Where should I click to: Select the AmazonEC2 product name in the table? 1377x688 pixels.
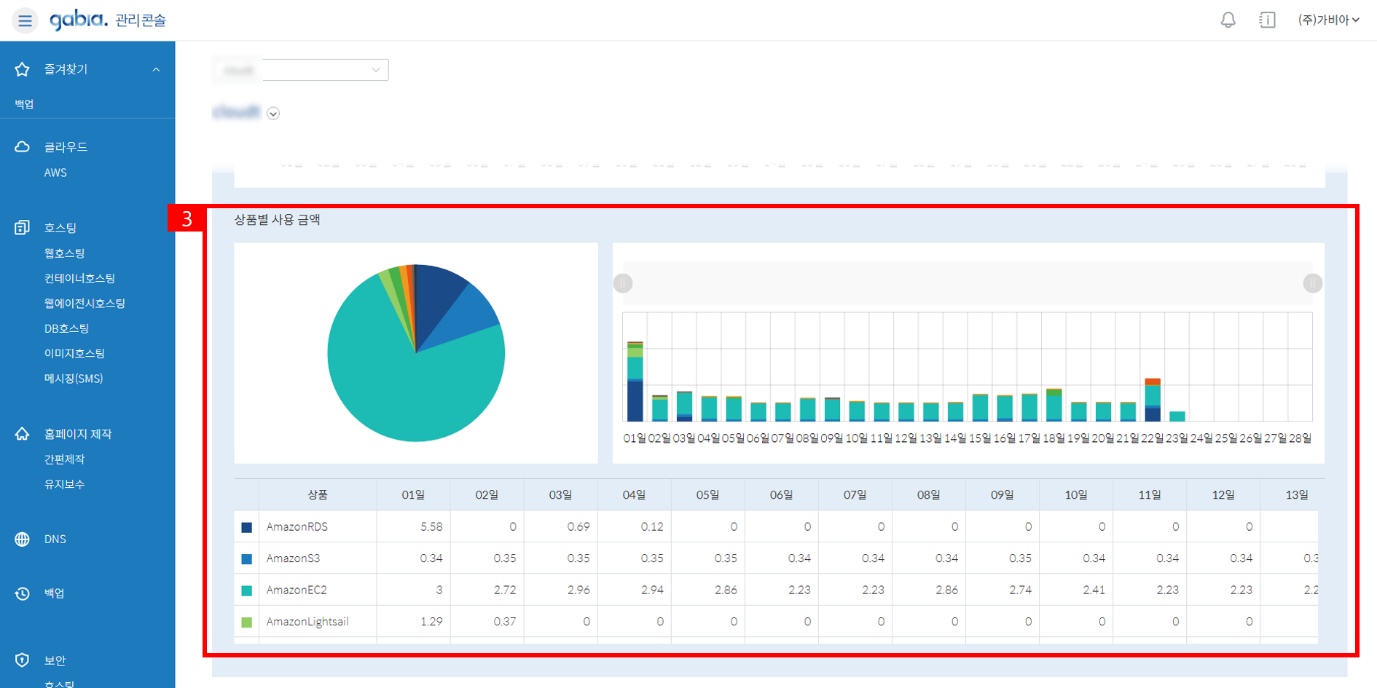[x=297, y=591]
